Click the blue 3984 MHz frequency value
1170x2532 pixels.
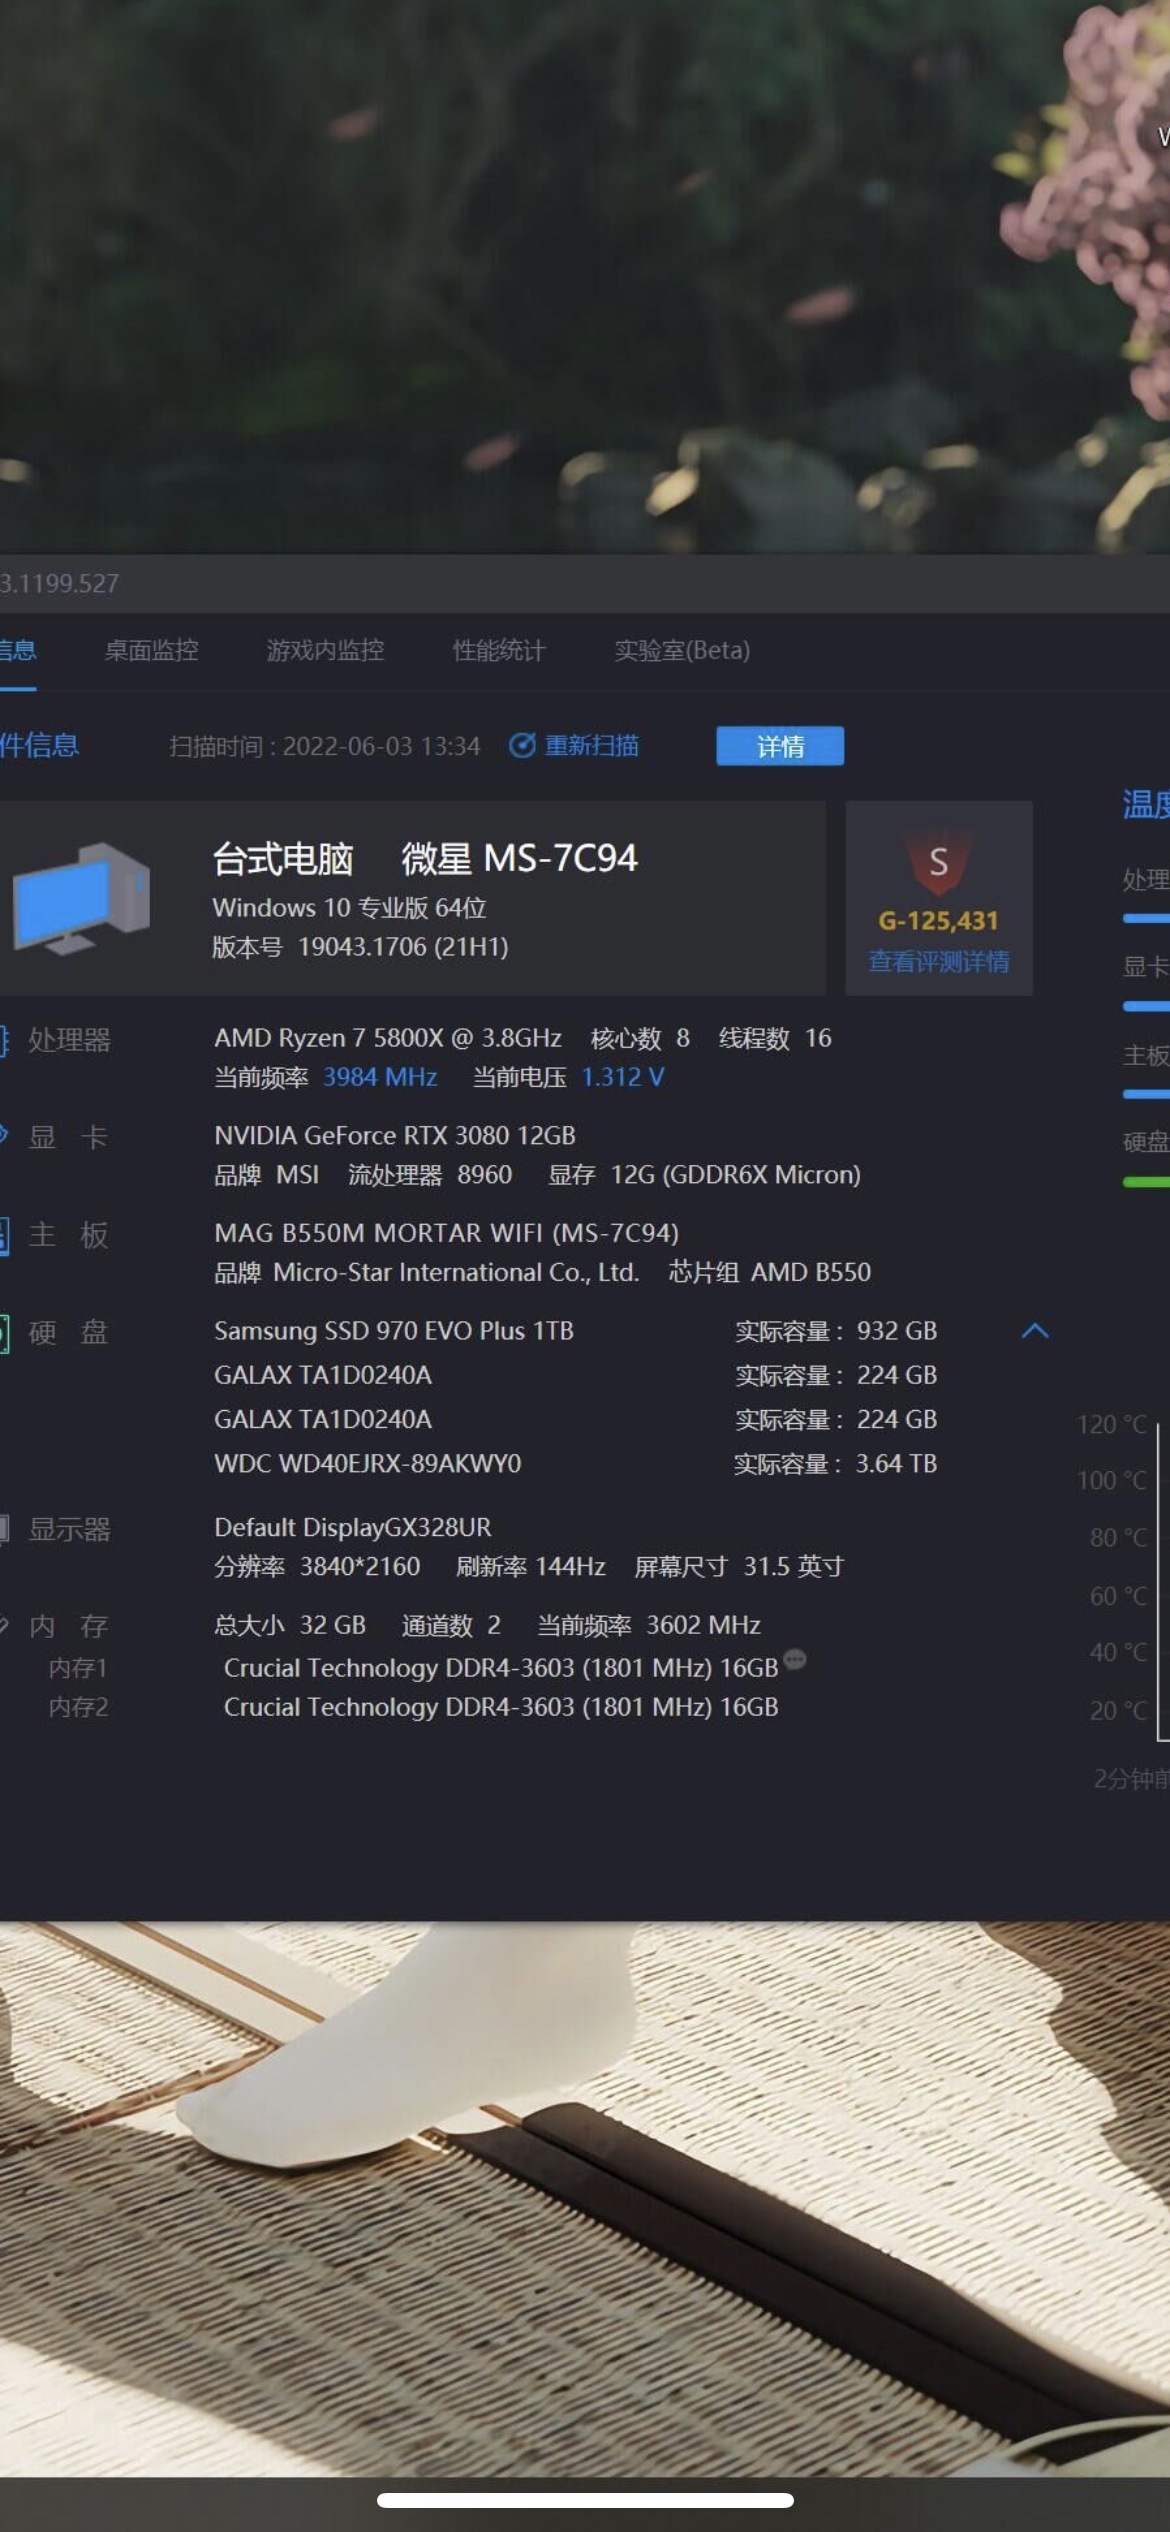pos(380,1077)
